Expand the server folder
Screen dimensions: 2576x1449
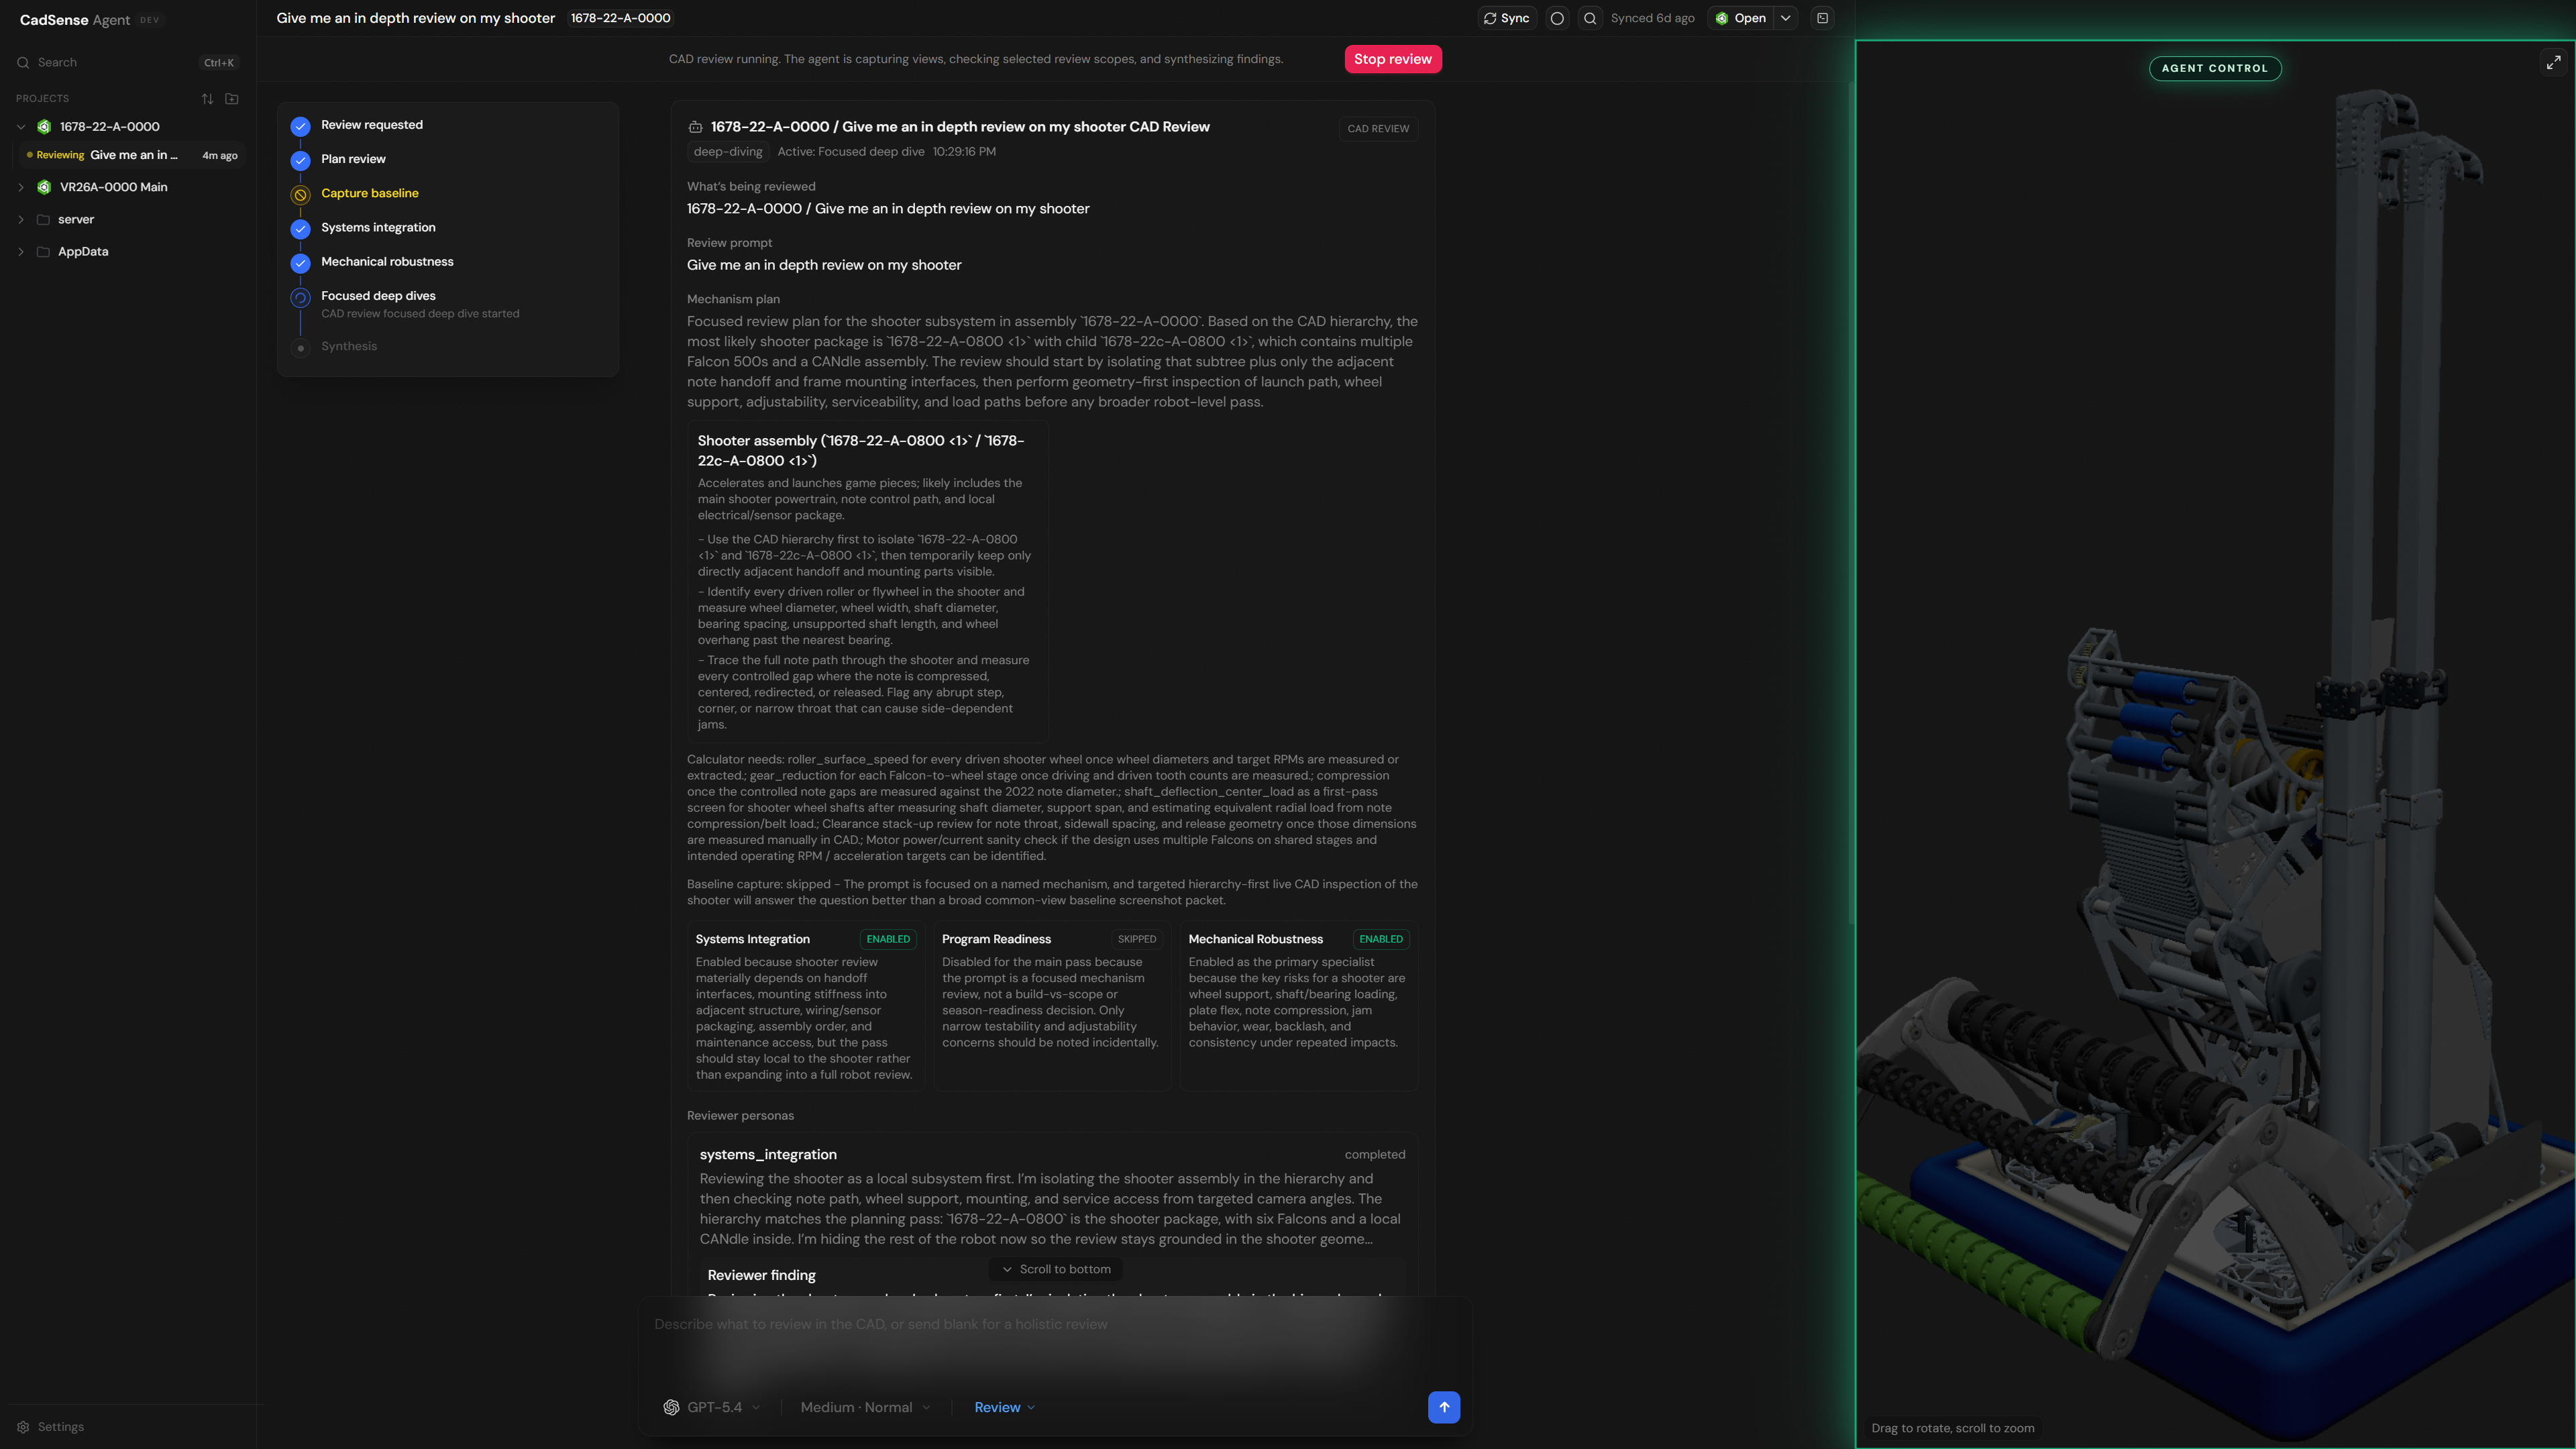(x=21, y=219)
